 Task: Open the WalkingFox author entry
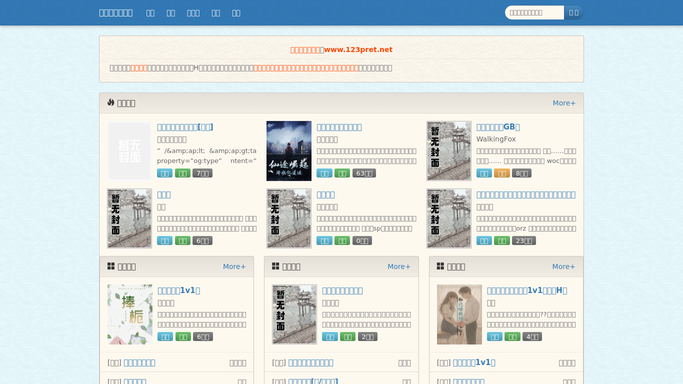tap(496, 139)
